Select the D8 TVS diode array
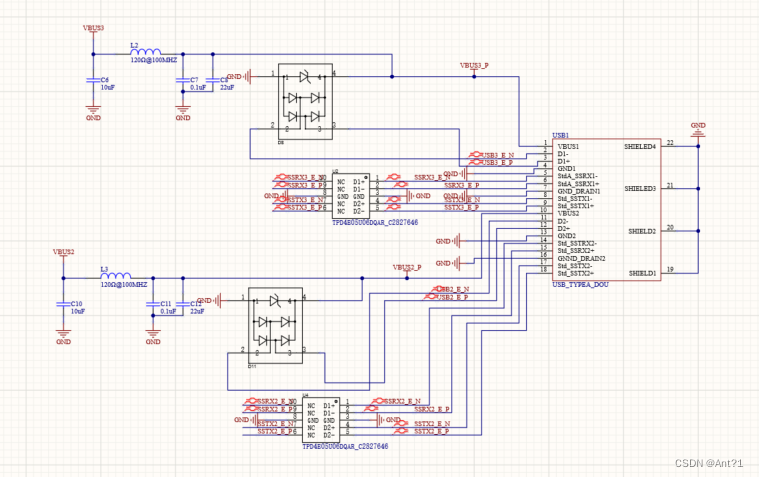 pos(305,102)
